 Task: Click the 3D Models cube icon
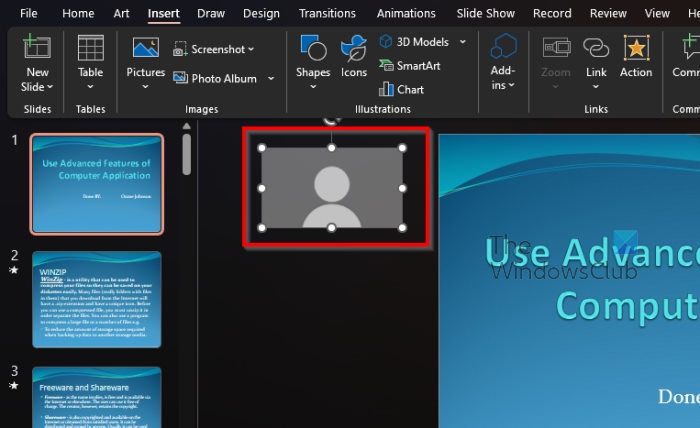385,42
